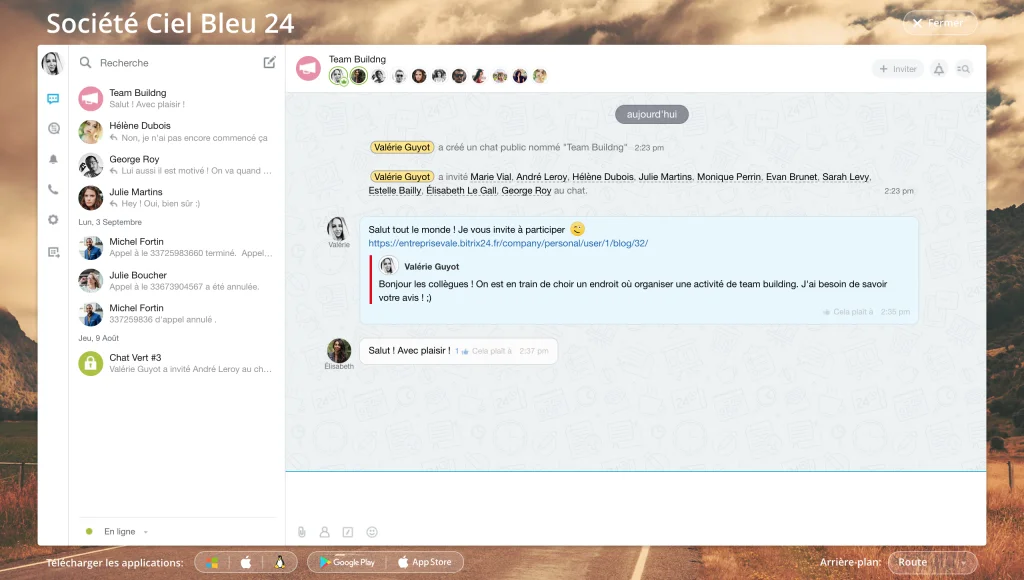Viewport: 1024px width, 580px height.
Task: Open the Messages panel in the sidebar
Action: pos(53,99)
